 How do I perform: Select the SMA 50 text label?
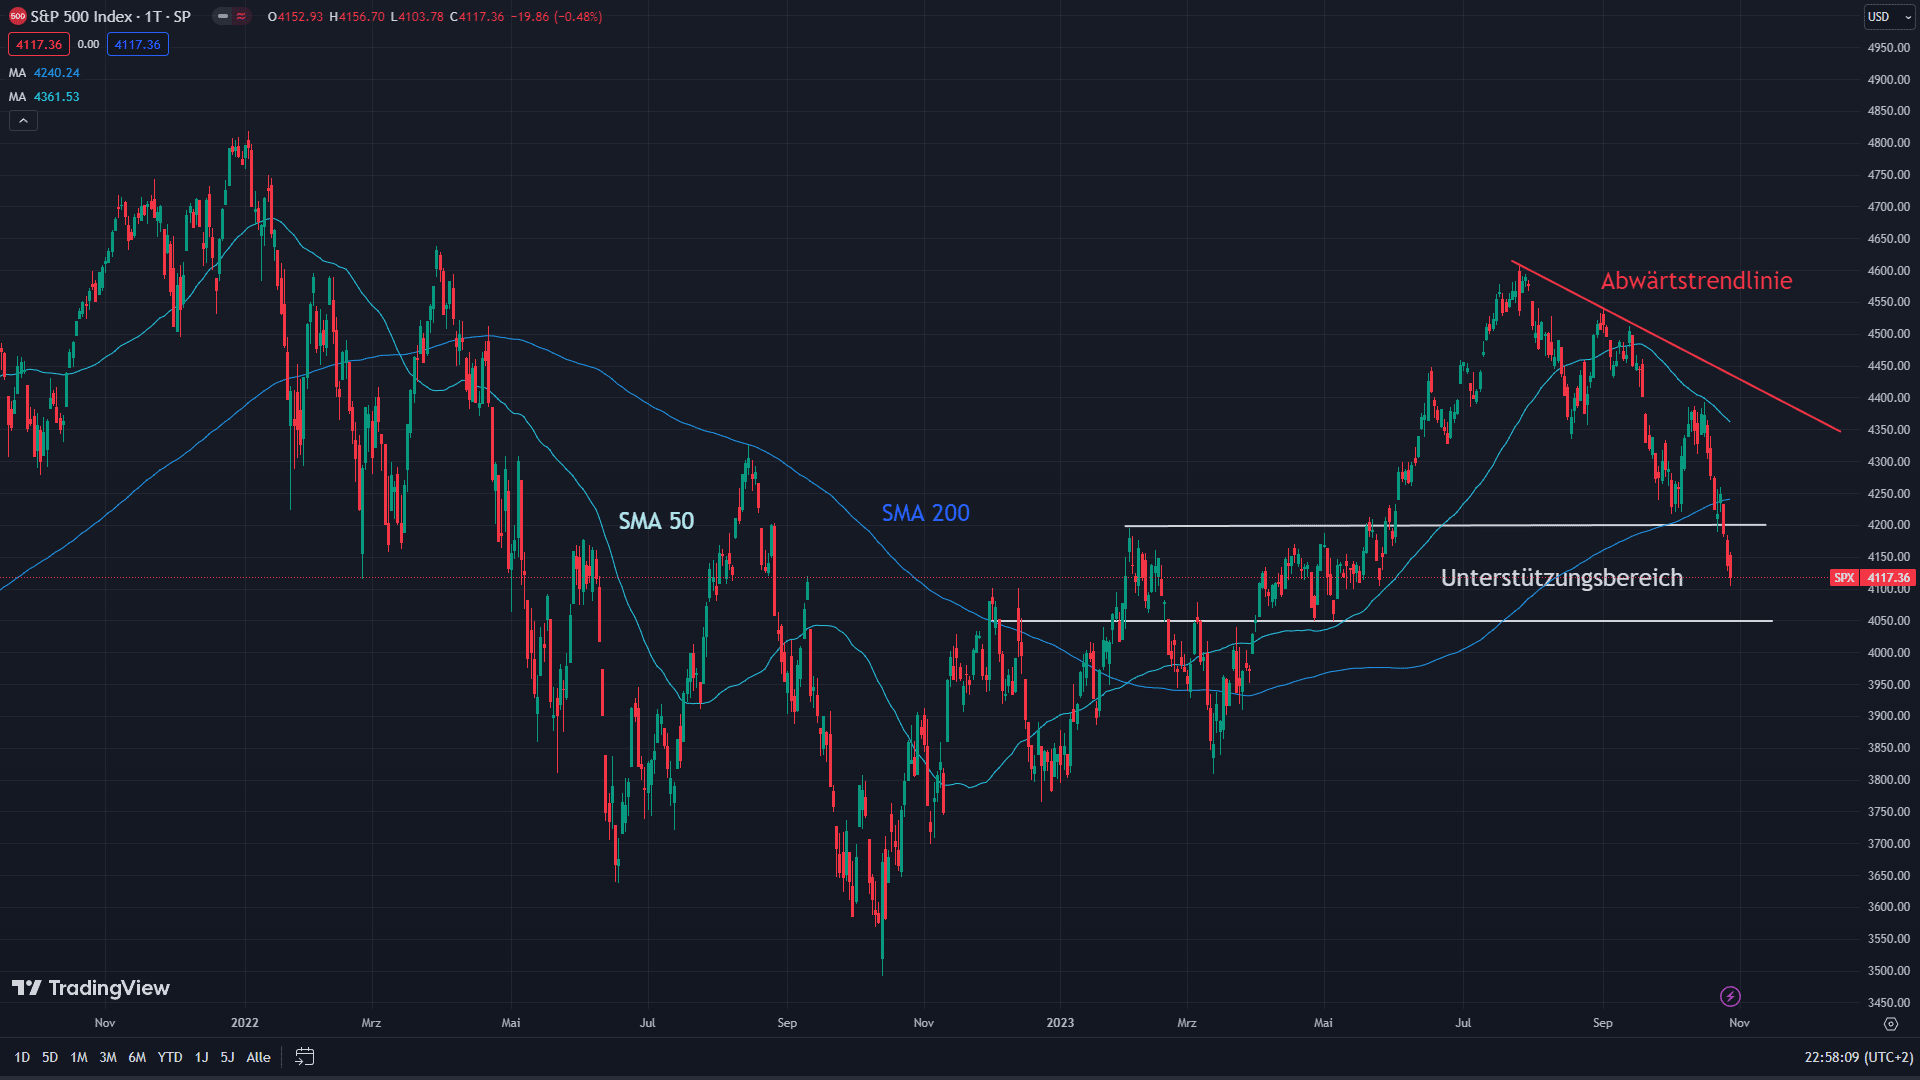(x=656, y=521)
